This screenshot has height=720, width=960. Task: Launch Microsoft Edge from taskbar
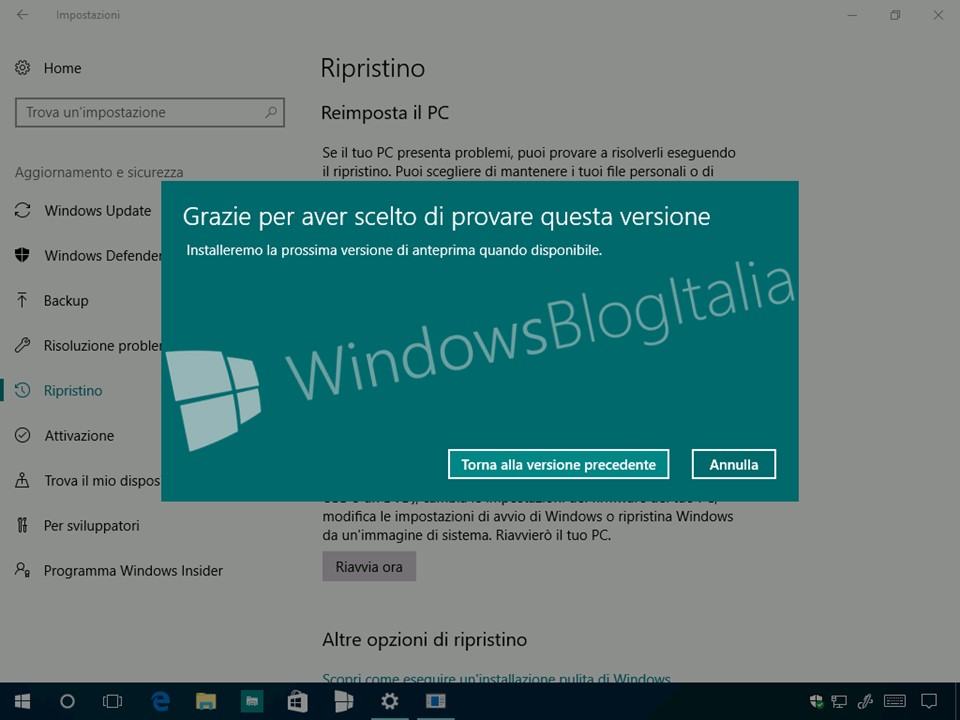160,701
